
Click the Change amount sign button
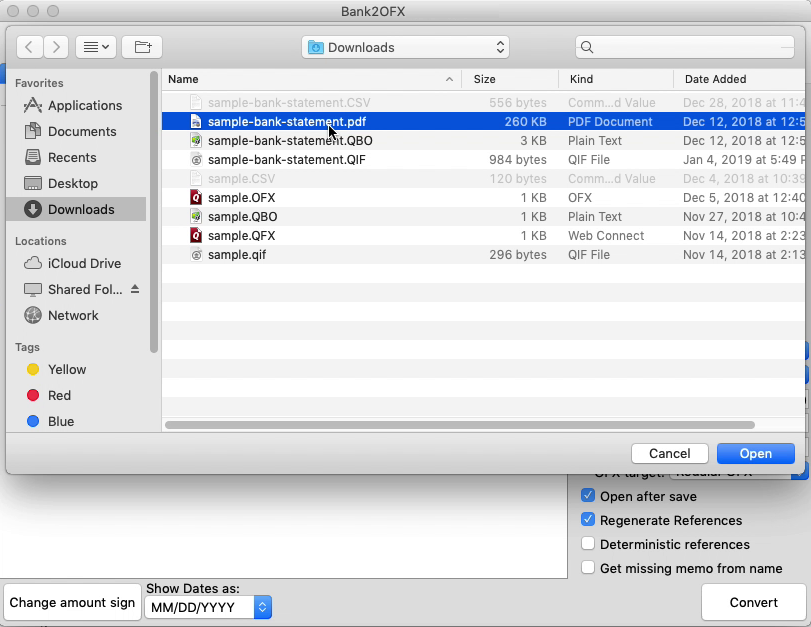pos(72,602)
